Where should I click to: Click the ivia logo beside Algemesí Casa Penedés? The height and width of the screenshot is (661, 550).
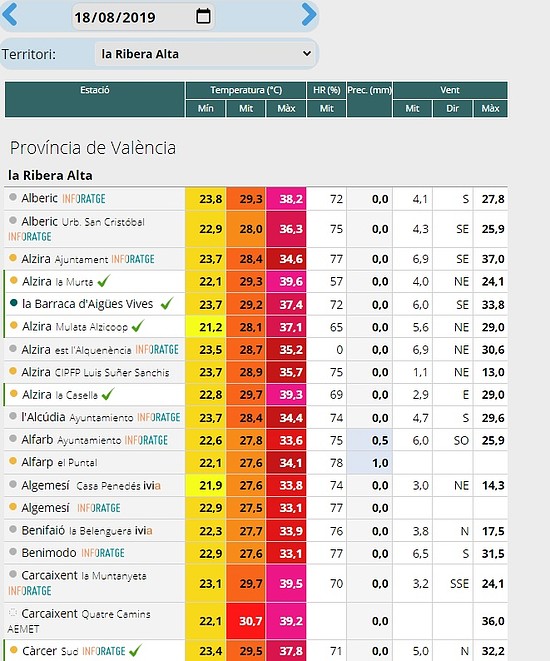point(152,486)
